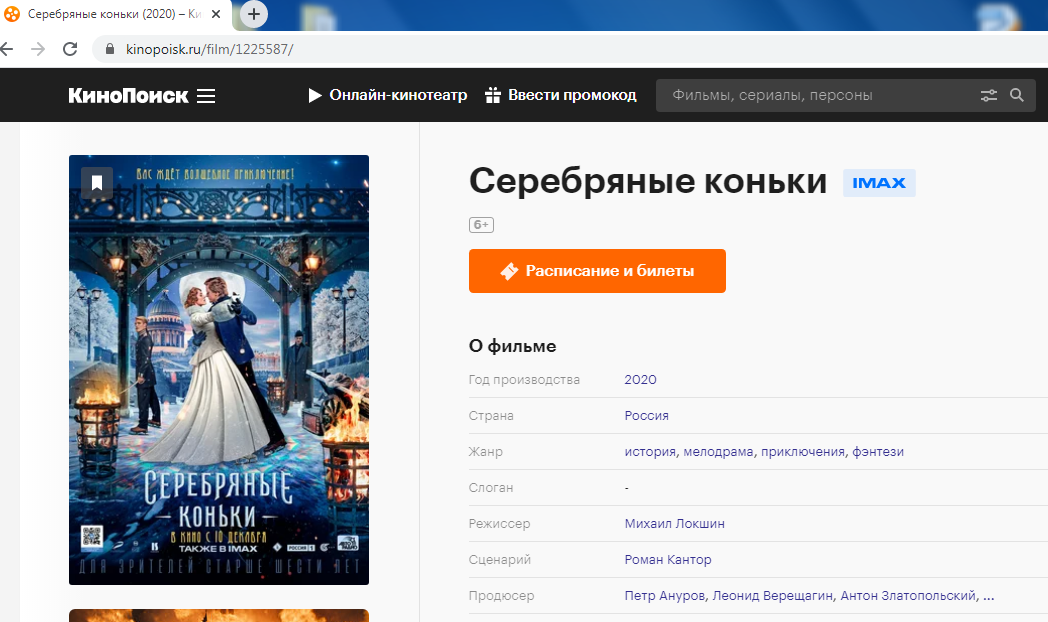1048x622 pixels.
Task: Open the search filters icon
Action: (x=989, y=95)
